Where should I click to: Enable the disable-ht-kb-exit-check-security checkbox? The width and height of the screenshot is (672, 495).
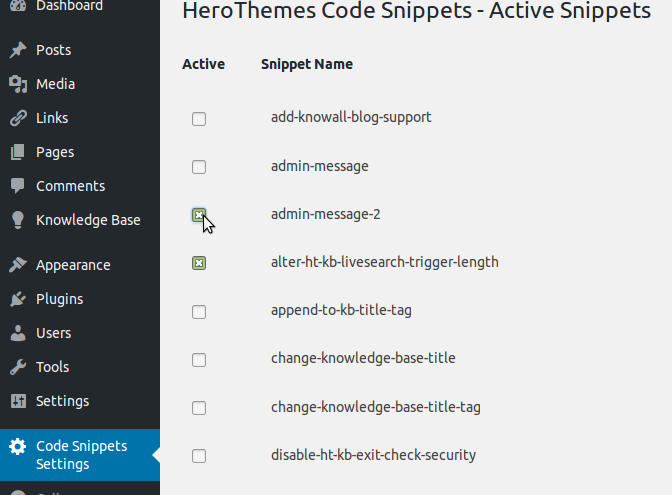coord(199,456)
